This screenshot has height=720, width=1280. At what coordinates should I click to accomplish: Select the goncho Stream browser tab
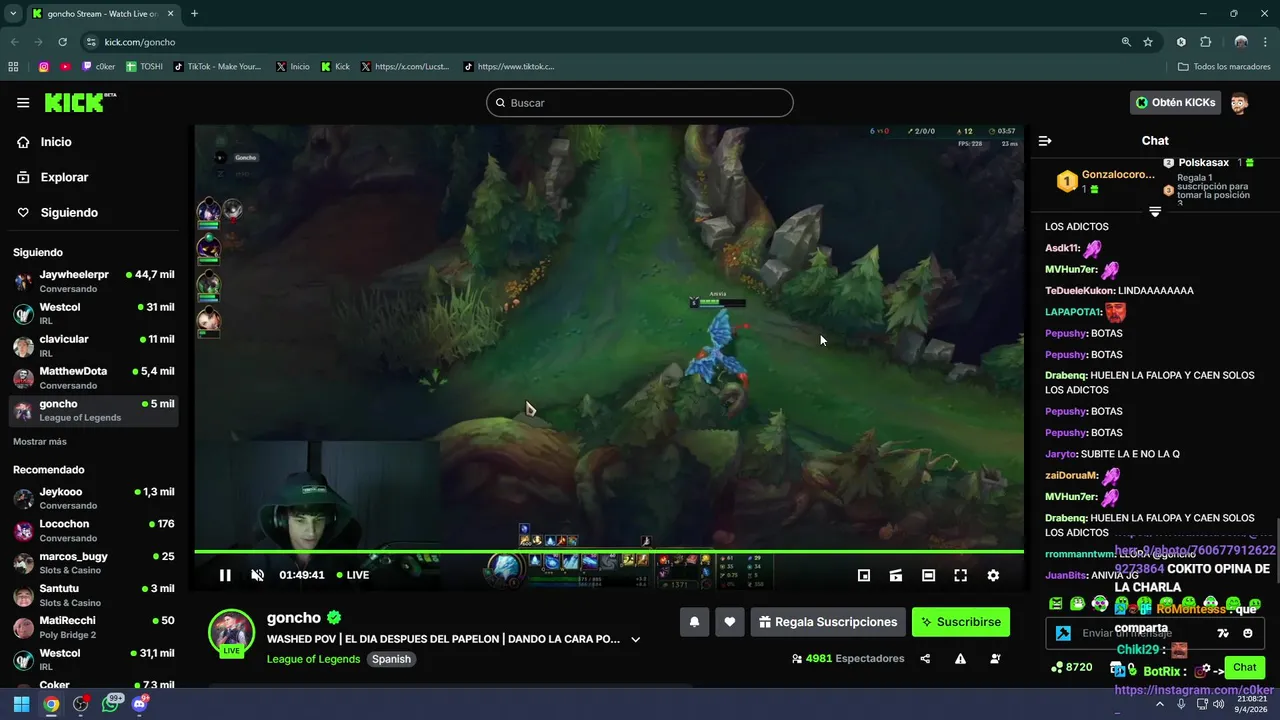[103, 14]
